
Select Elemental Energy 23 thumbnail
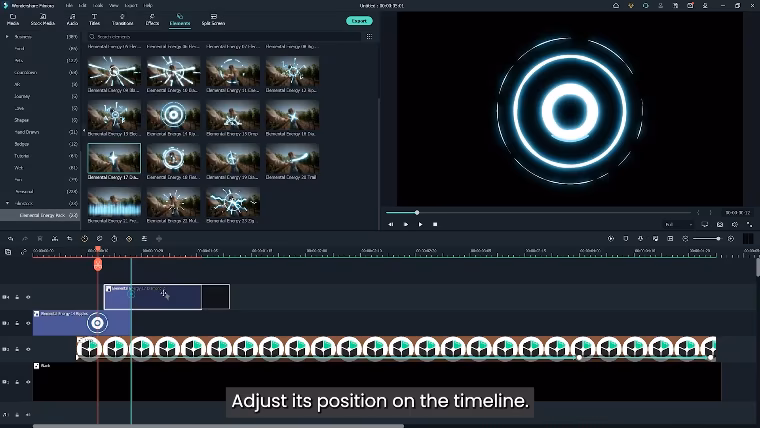(233, 202)
